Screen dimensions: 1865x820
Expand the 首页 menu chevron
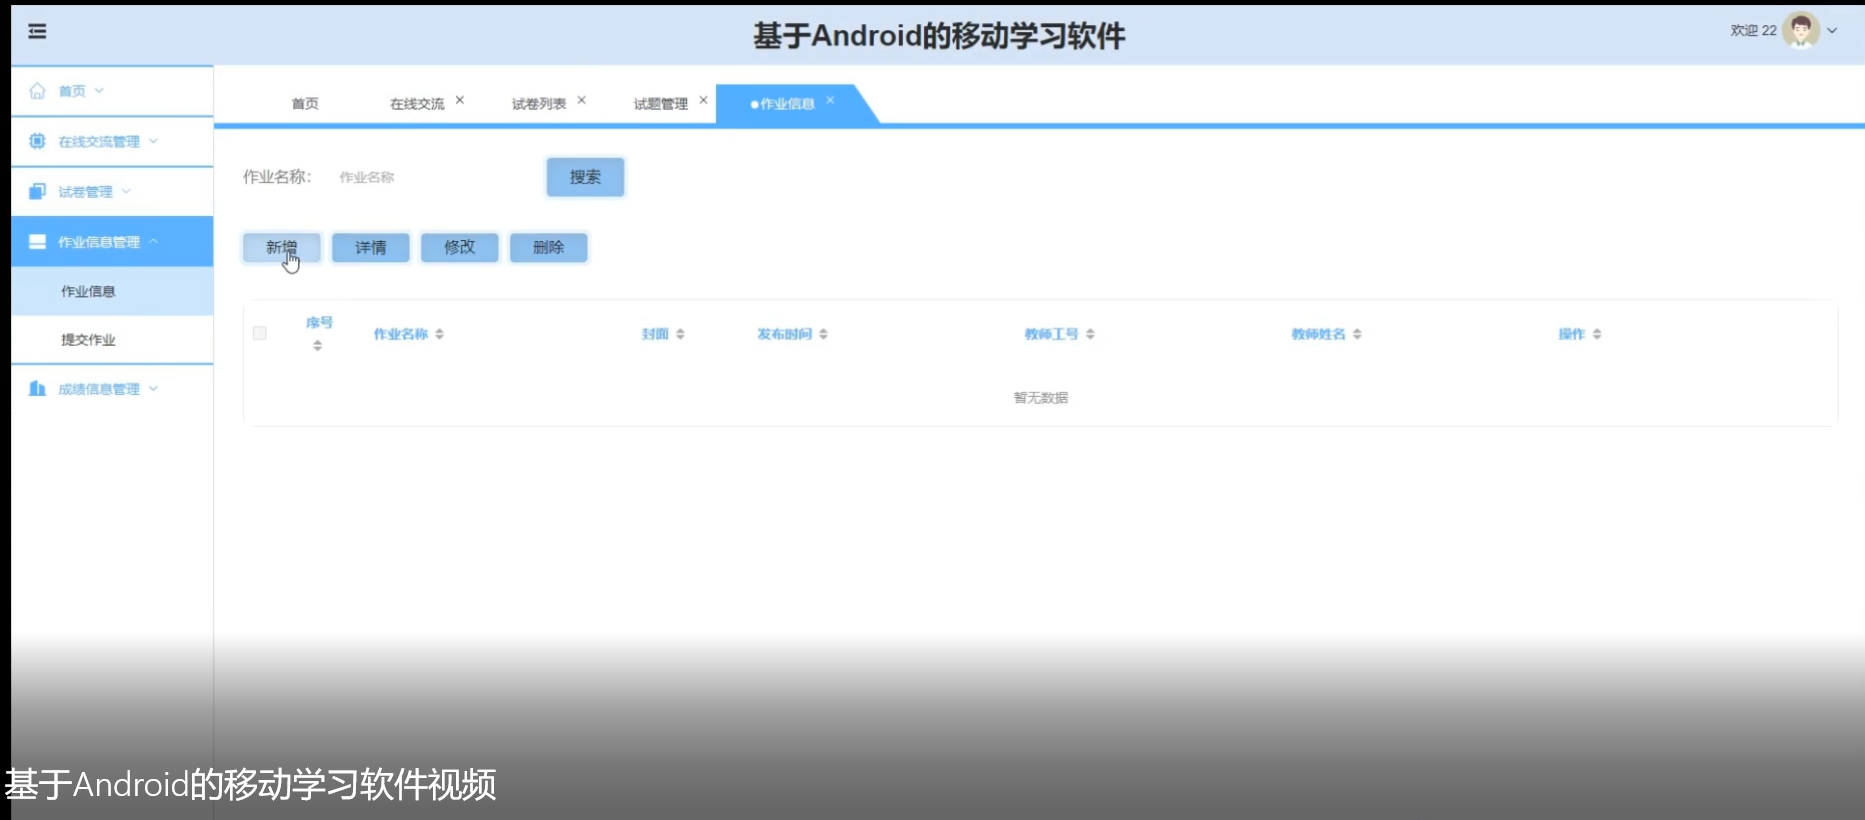[x=99, y=91]
